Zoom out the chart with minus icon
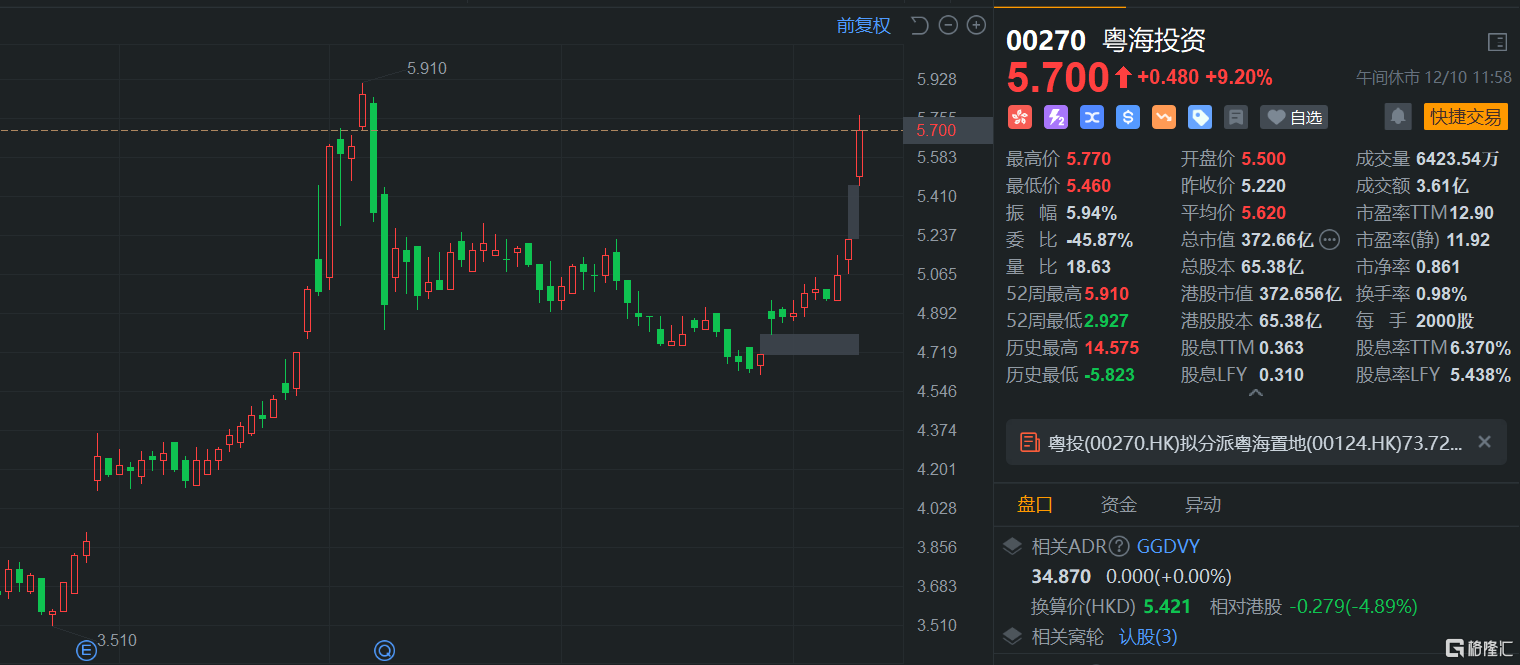The width and height of the screenshot is (1520, 665). 948,26
